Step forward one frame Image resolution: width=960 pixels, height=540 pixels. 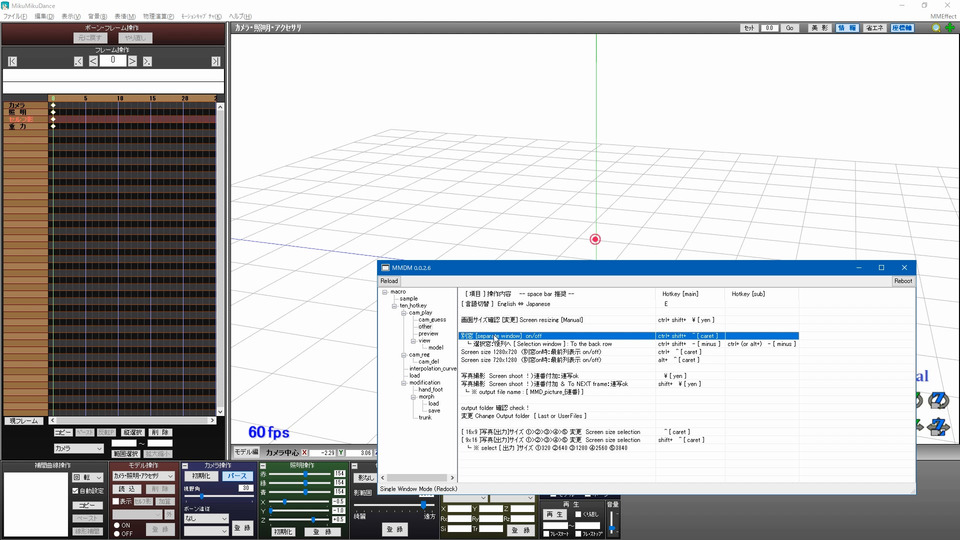point(133,61)
